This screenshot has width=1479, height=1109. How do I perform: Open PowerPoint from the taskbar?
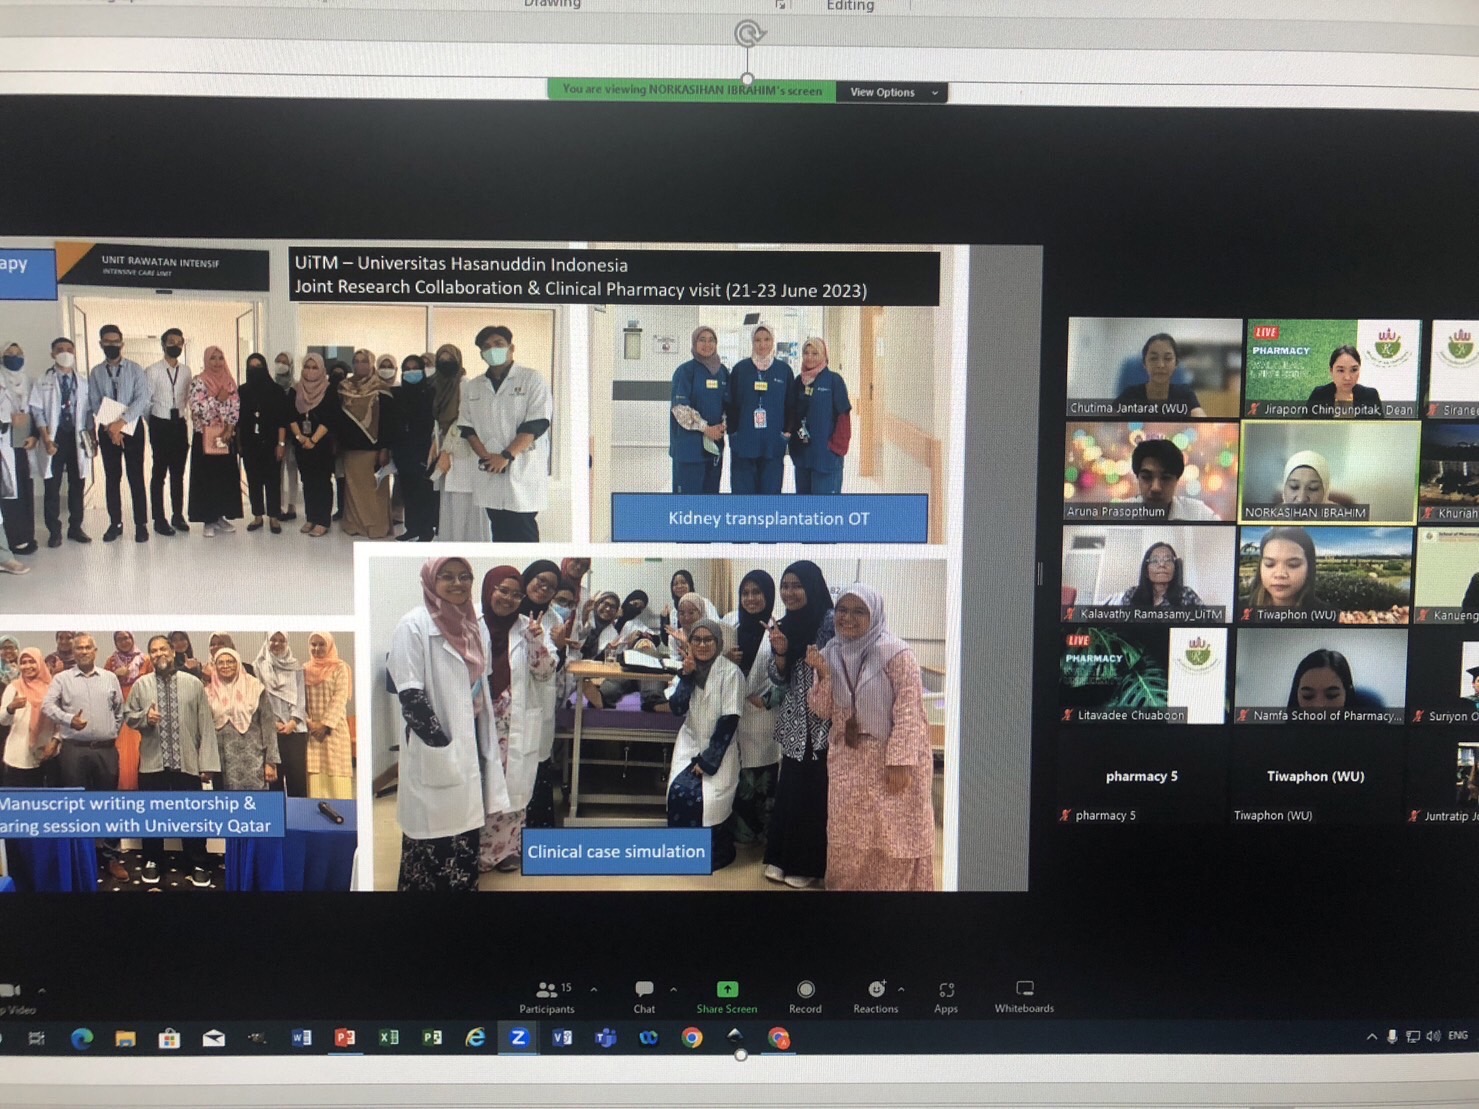(345, 1038)
